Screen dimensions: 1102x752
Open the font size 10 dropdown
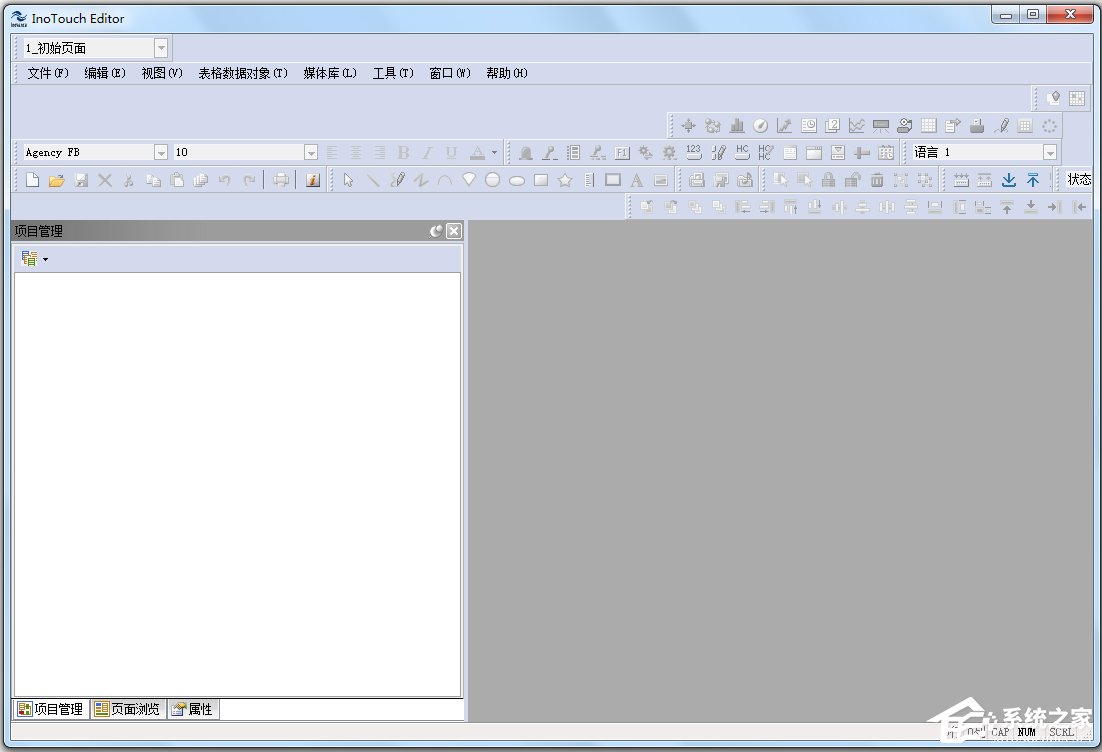point(311,152)
